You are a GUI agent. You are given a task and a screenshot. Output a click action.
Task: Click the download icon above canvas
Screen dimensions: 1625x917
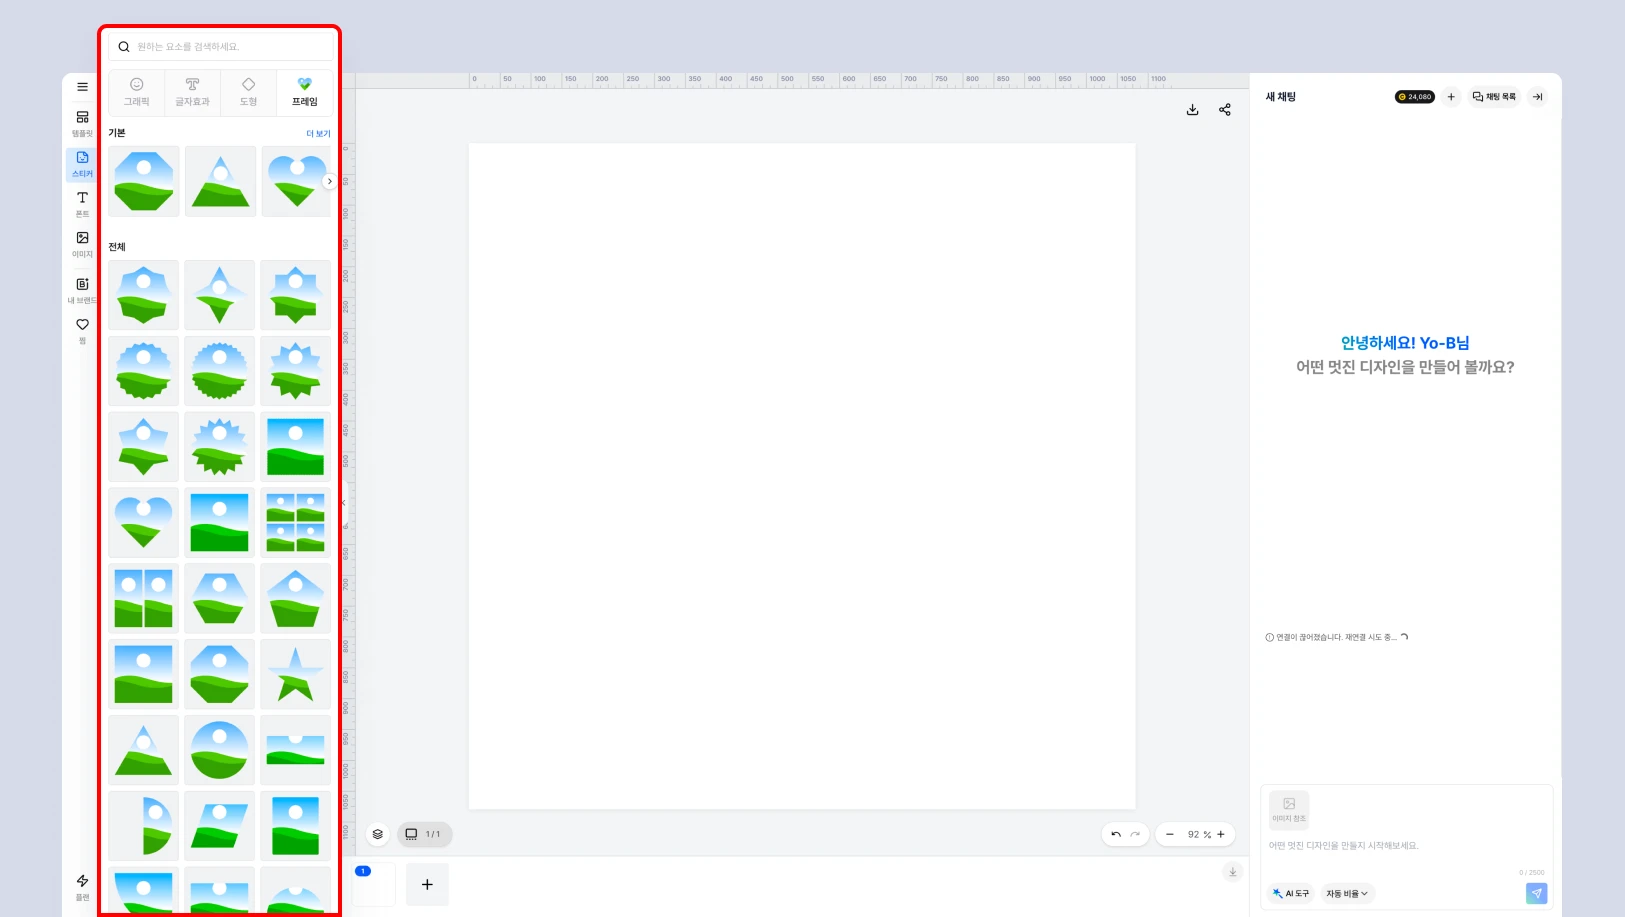(1192, 110)
